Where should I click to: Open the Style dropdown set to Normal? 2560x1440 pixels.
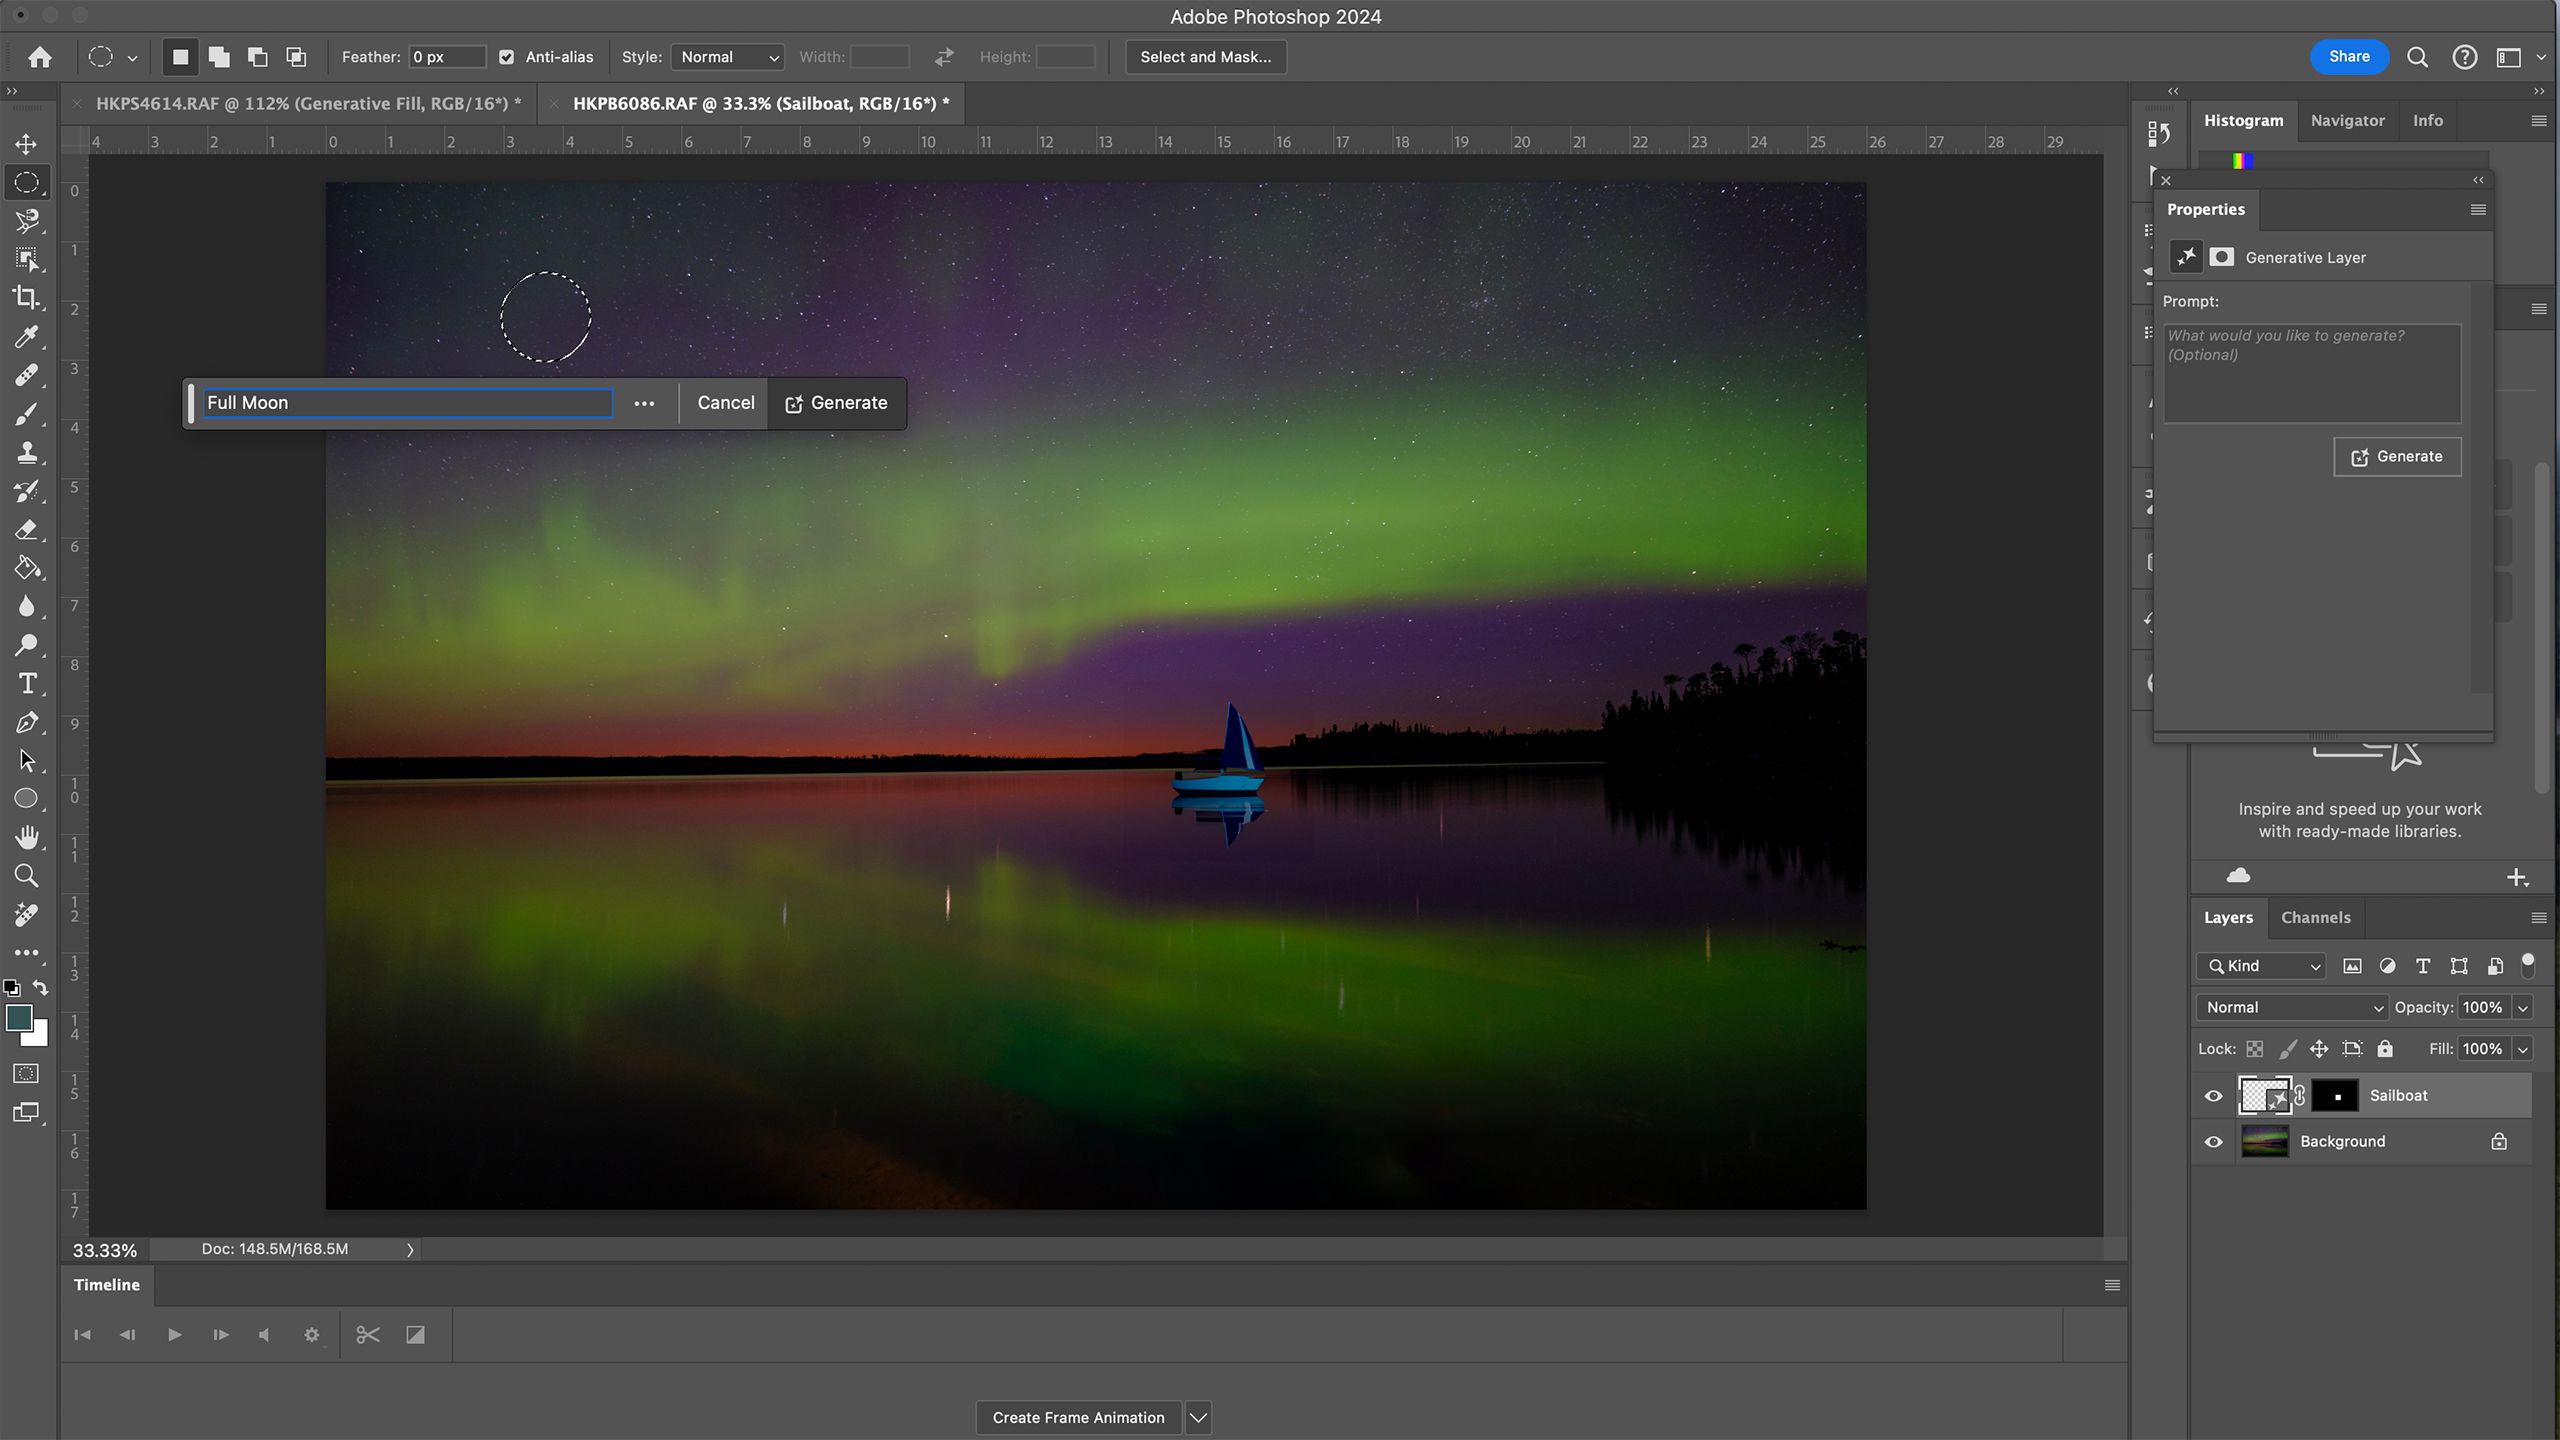pyautogui.click(x=727, y=57)
